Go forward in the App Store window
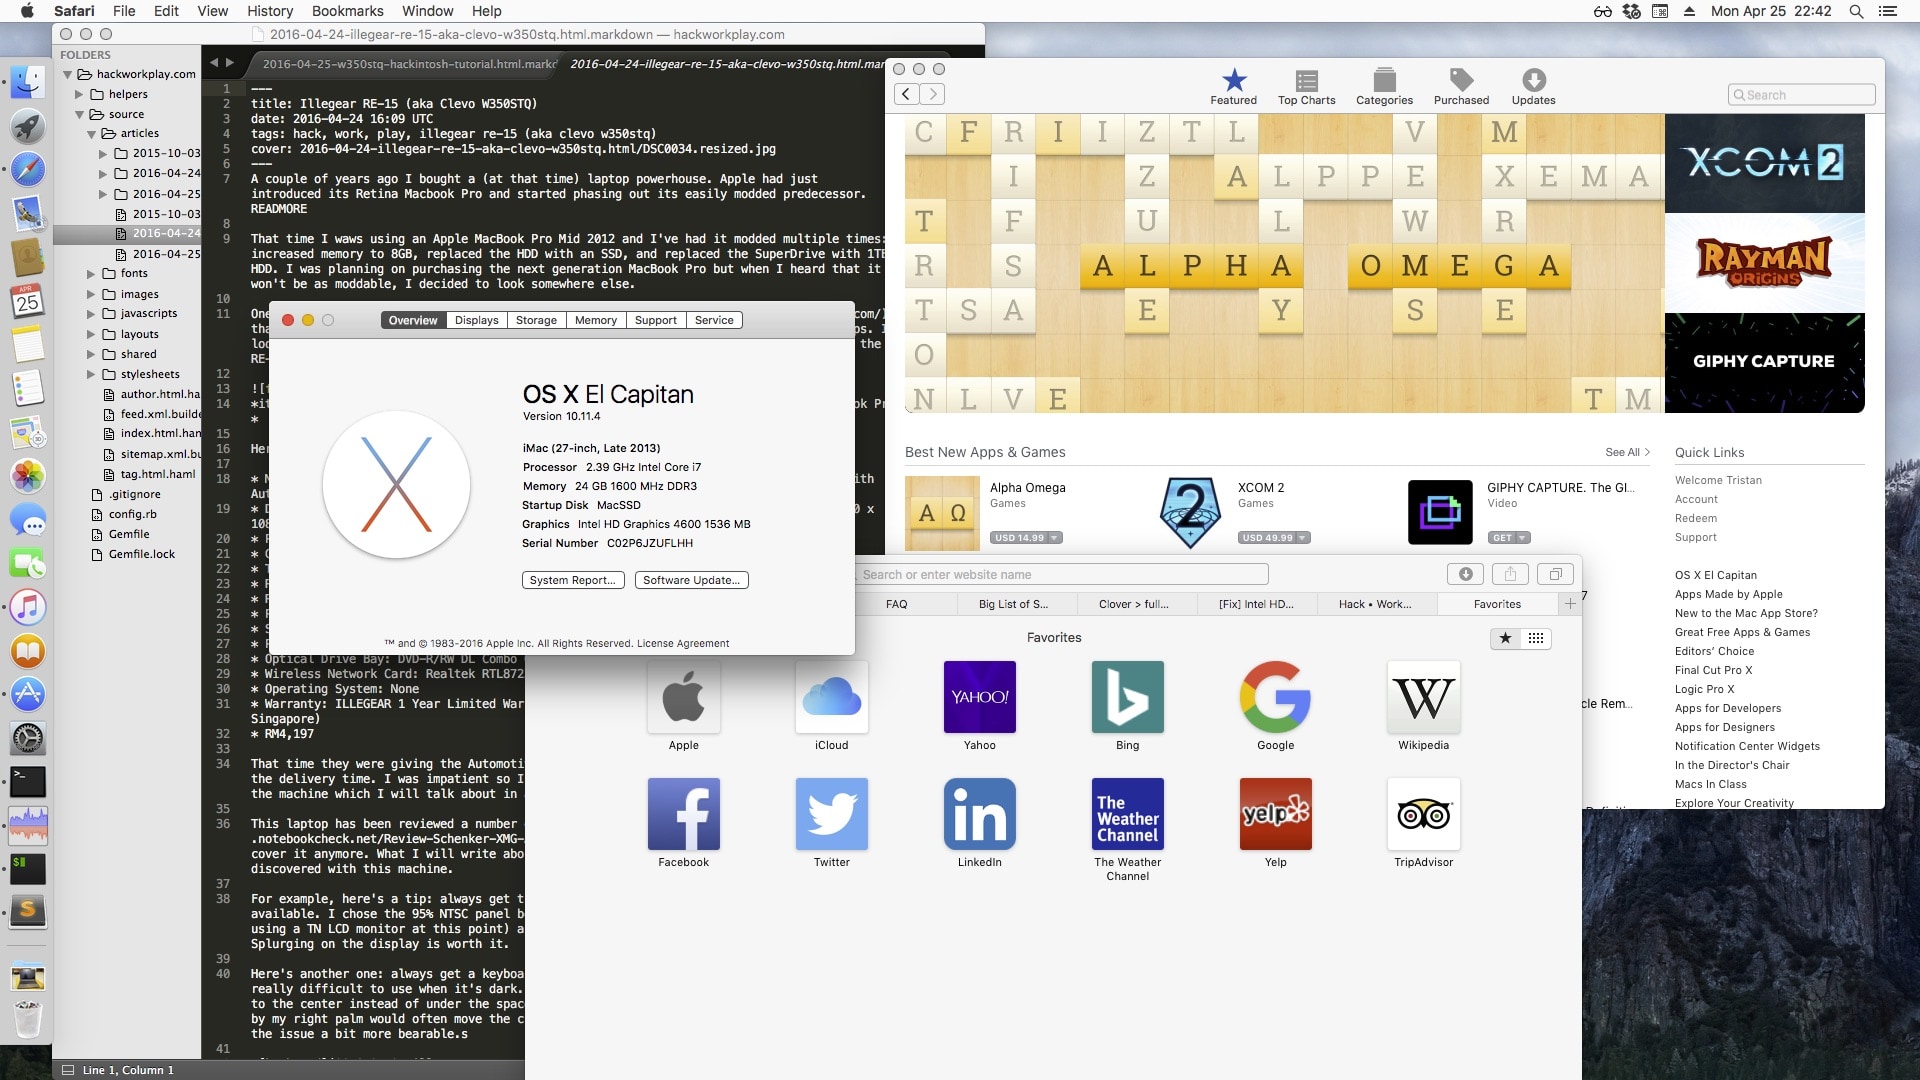This screenshot has height=1080, width=1920. pyautogui.click(x=932, y=94)
